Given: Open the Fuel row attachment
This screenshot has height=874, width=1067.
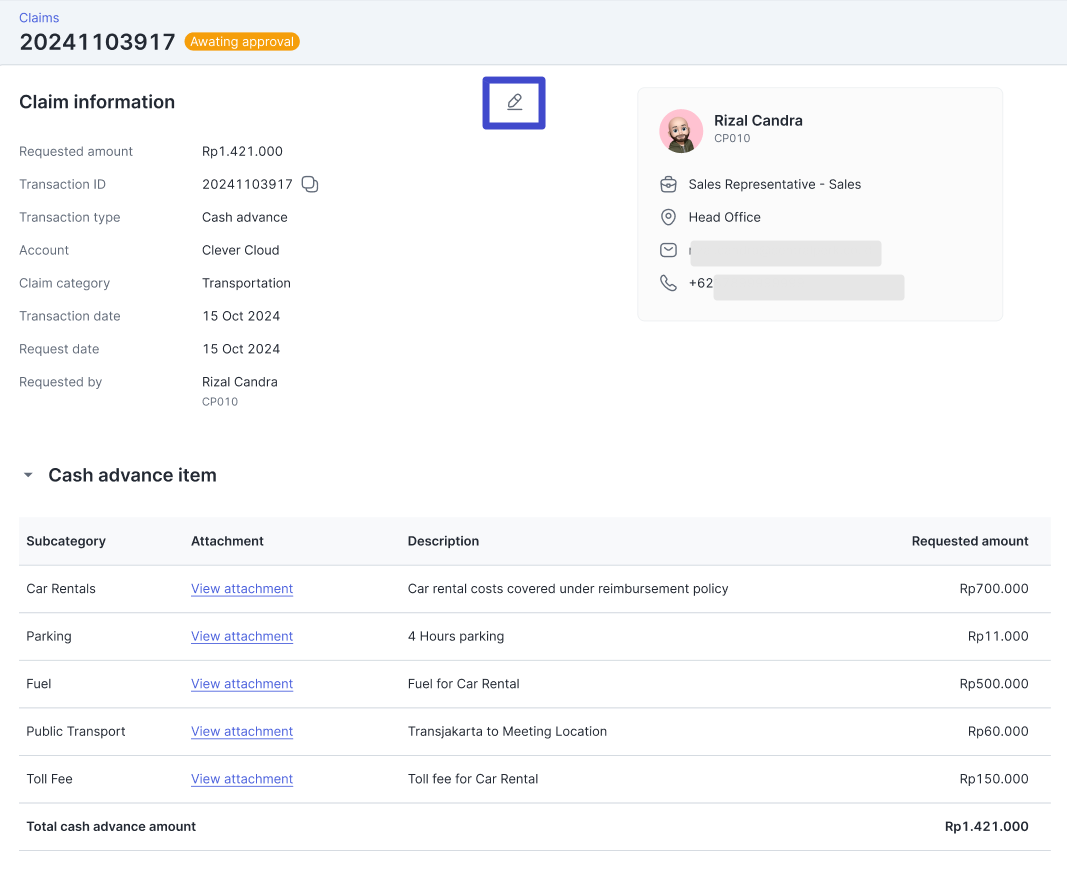Looking at the screenshot, I should click(x=242, y=684).
